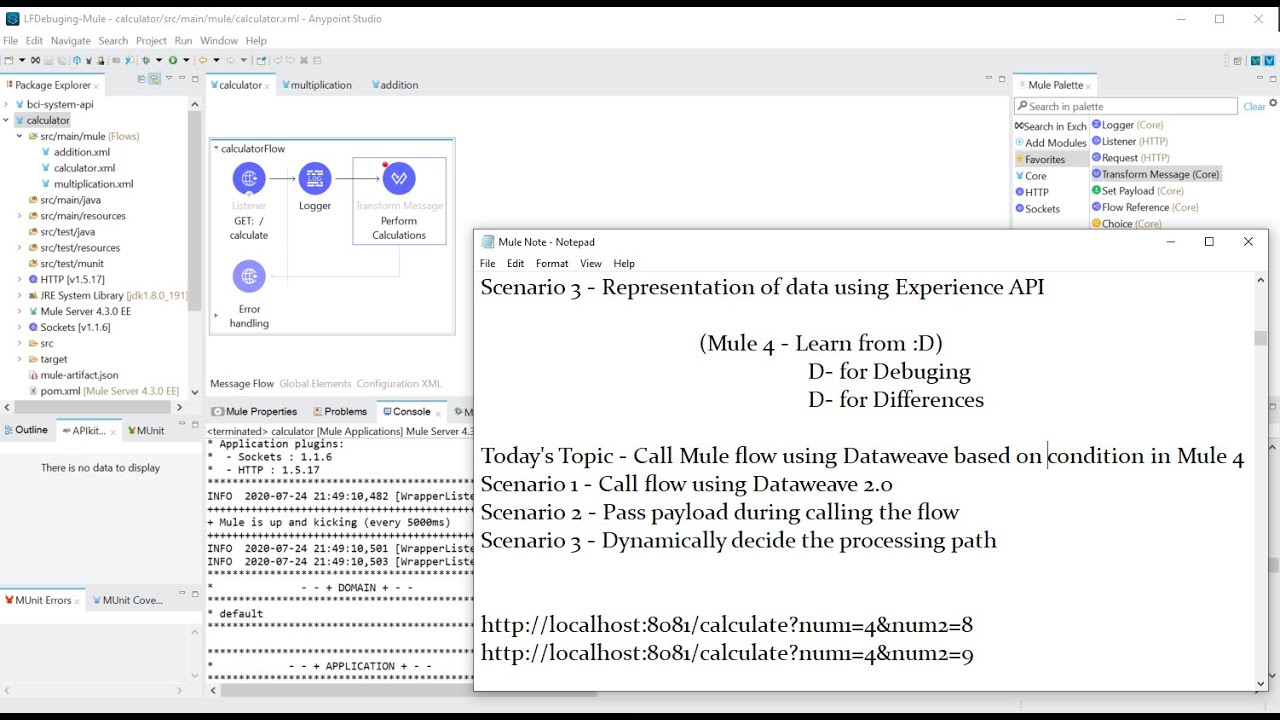Open View menu in Notepad
The height and width of the screenshot is (720, 1280).
pyautogui.click(x=590, y=263)
